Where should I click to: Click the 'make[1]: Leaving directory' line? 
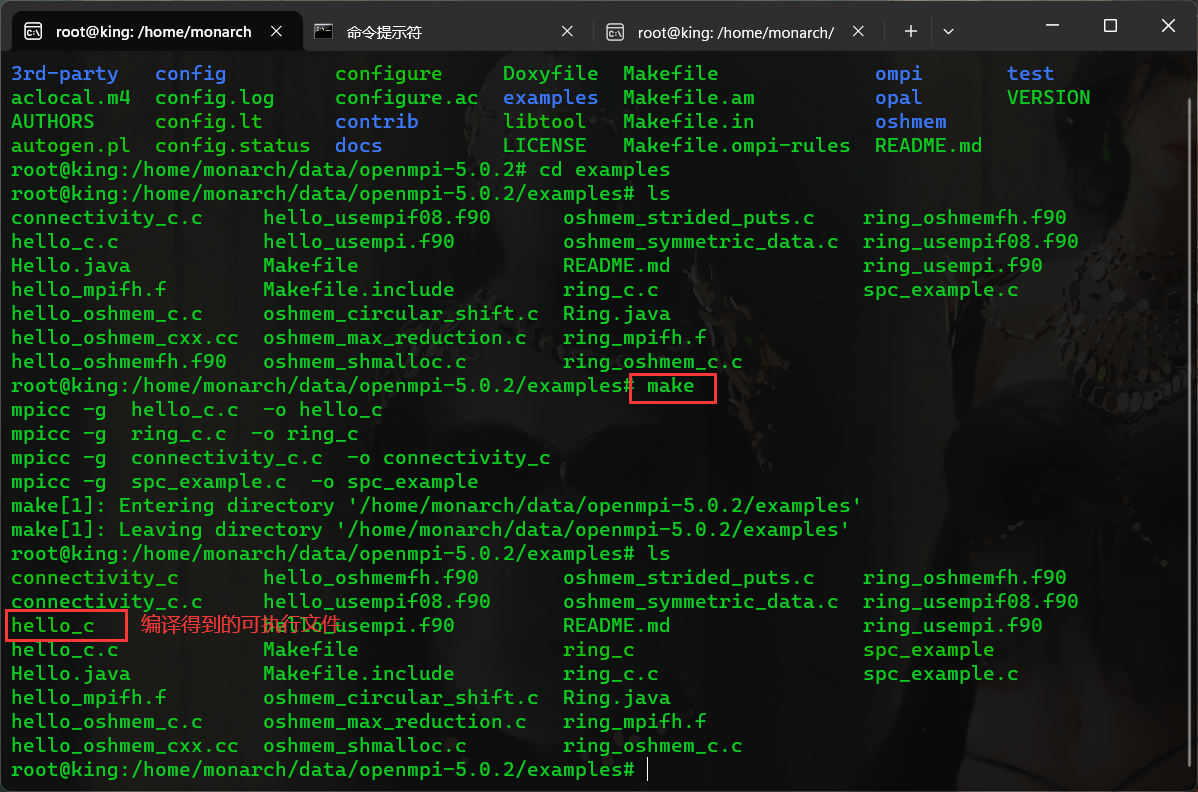(430, 530)
